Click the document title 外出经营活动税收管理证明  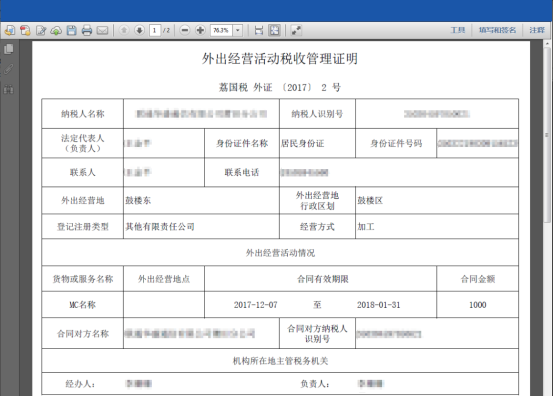coord(280,59)
